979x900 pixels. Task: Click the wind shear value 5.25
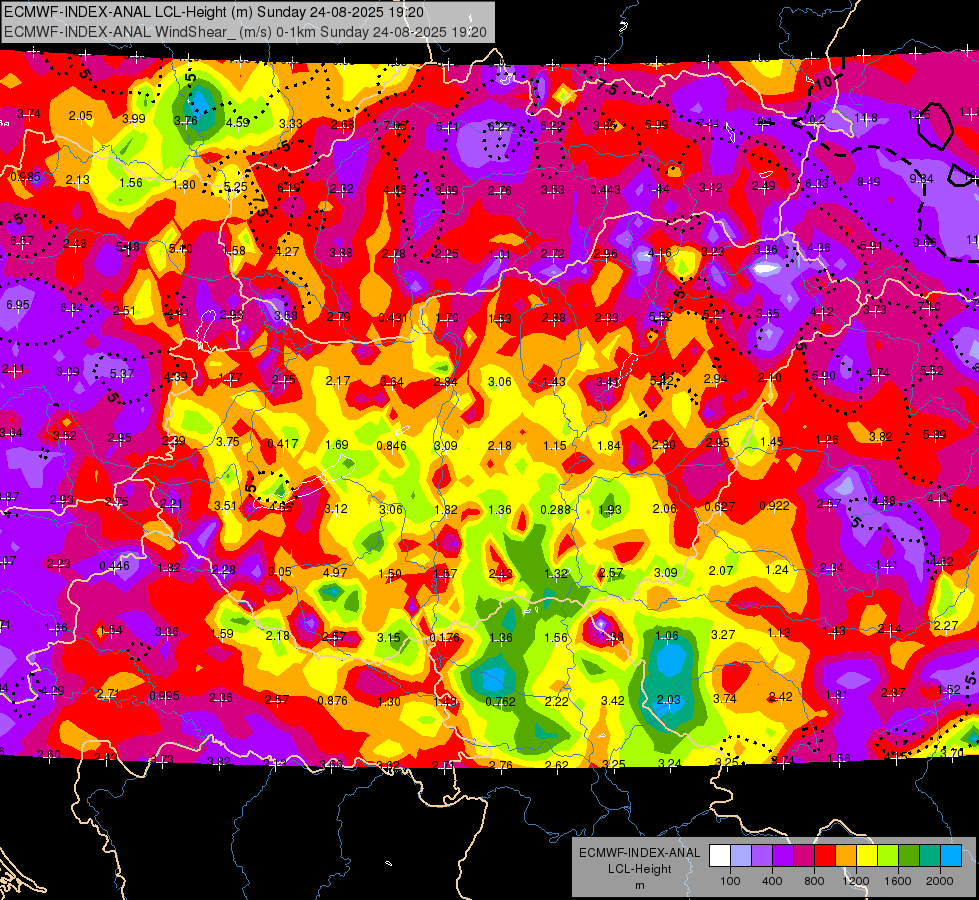[235, 187]
